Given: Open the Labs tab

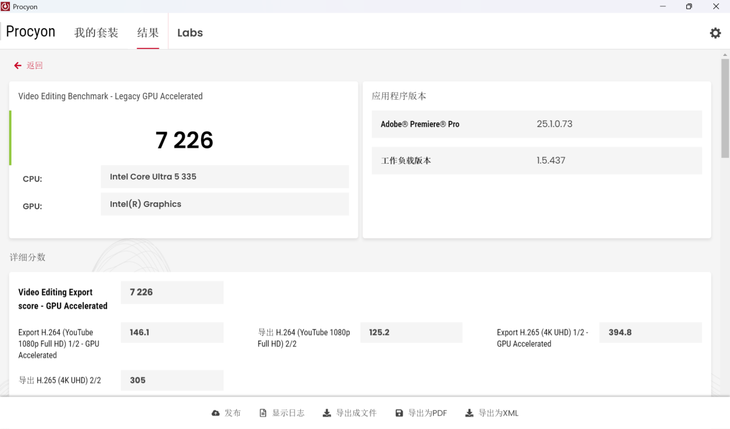Looking at the screenshot, I should click(190, 33).
